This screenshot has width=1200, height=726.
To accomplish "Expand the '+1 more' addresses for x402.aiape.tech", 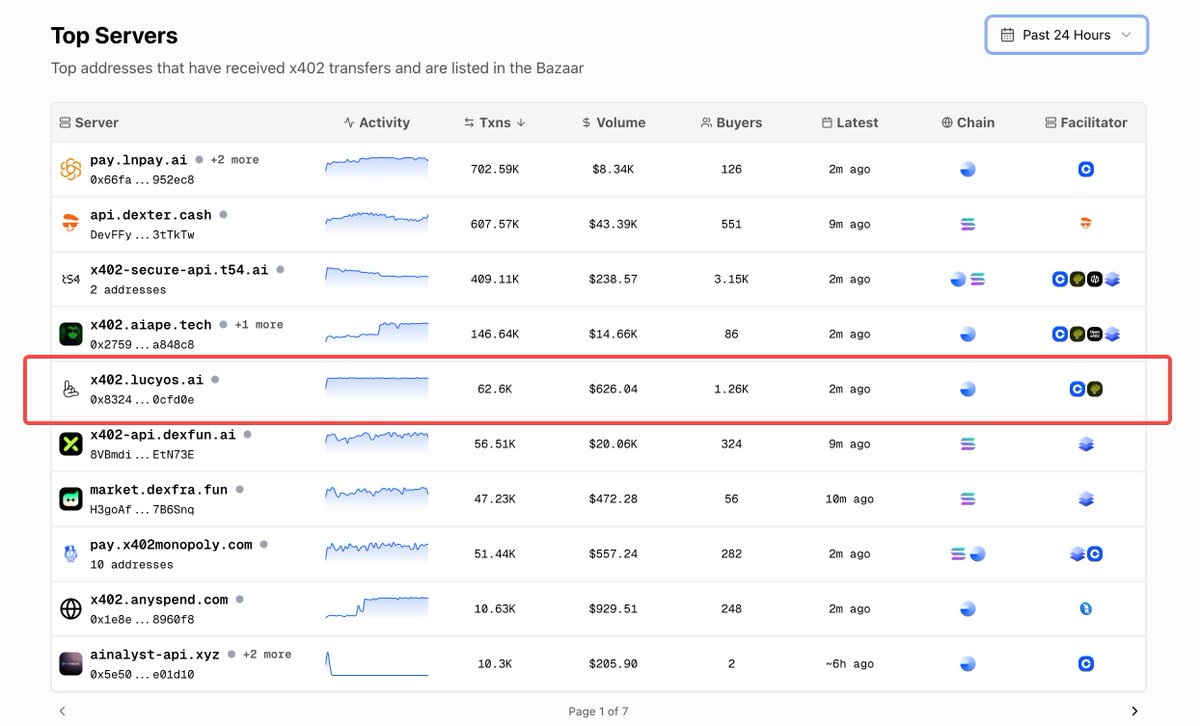I will click(x=258, y=325).
